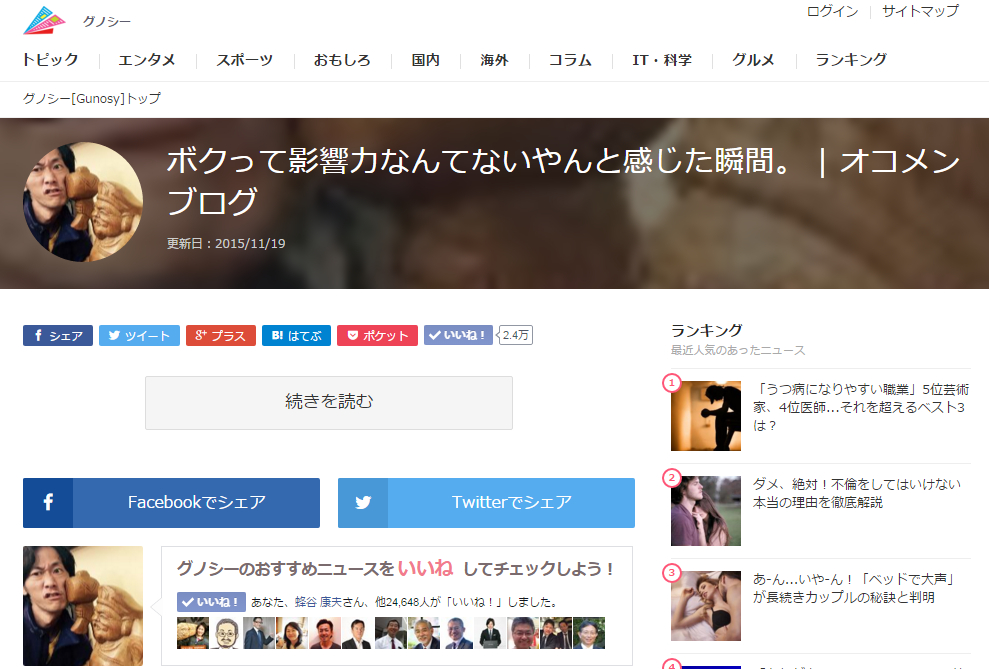
Task: Click the square author photo beside recommendation box
Action: pyautogui.click(x=83, y=605)
